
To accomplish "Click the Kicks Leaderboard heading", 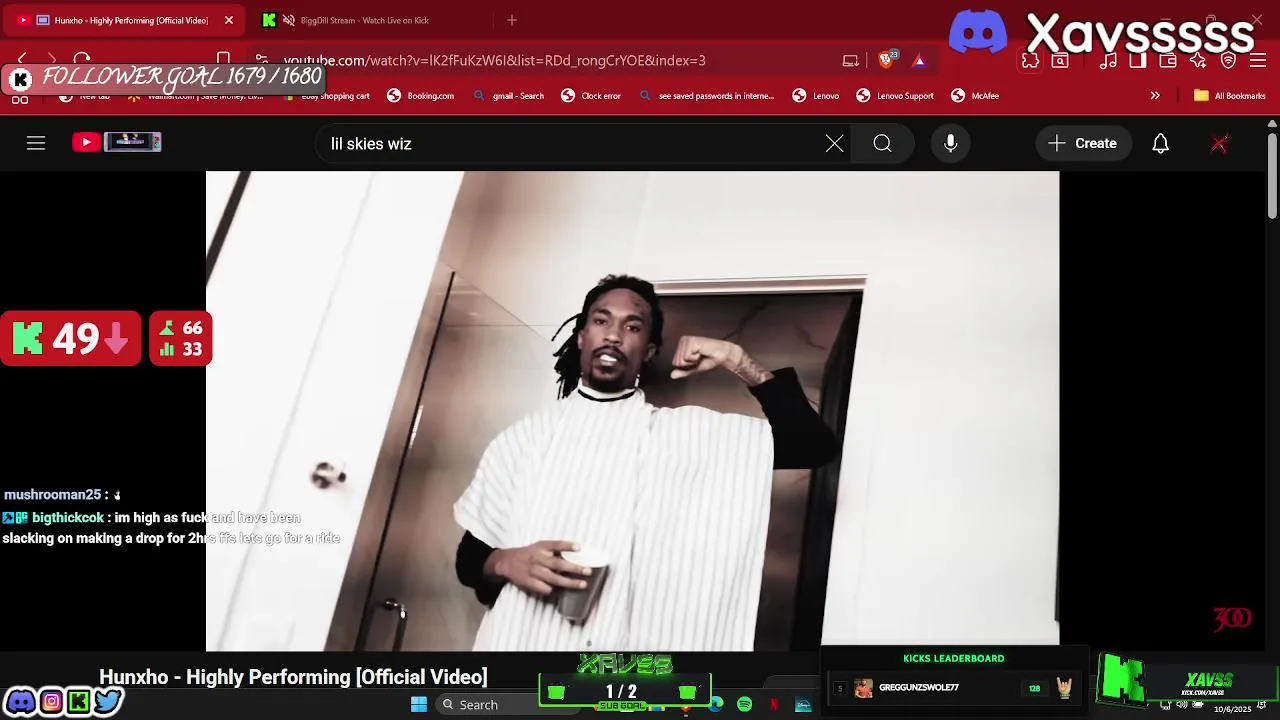I will pyautogui.click(x=953, y=659).
